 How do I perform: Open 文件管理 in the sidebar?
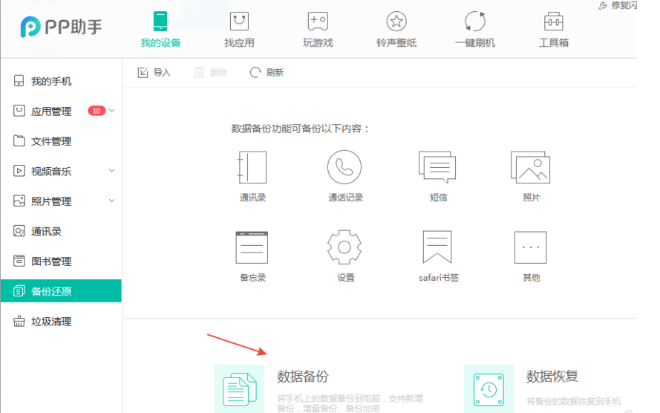(61, 141)
